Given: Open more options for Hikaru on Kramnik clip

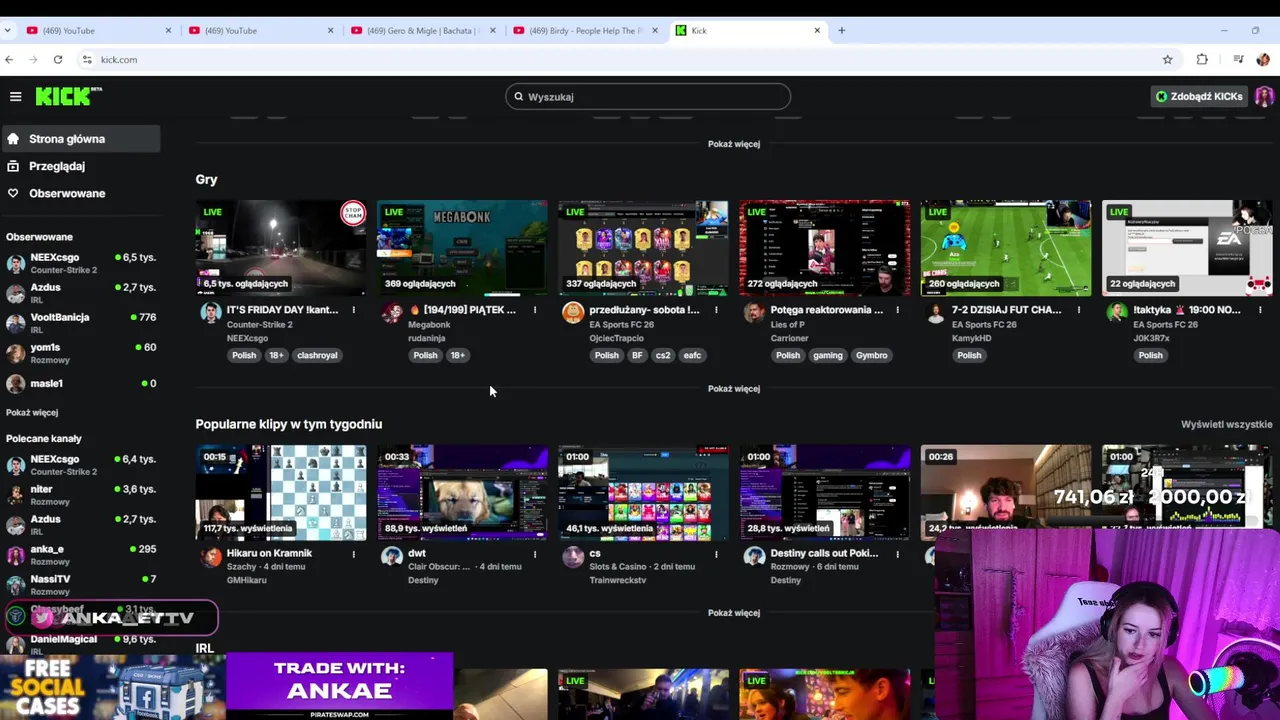Looking at the screenshot, I should pos(353,554).
